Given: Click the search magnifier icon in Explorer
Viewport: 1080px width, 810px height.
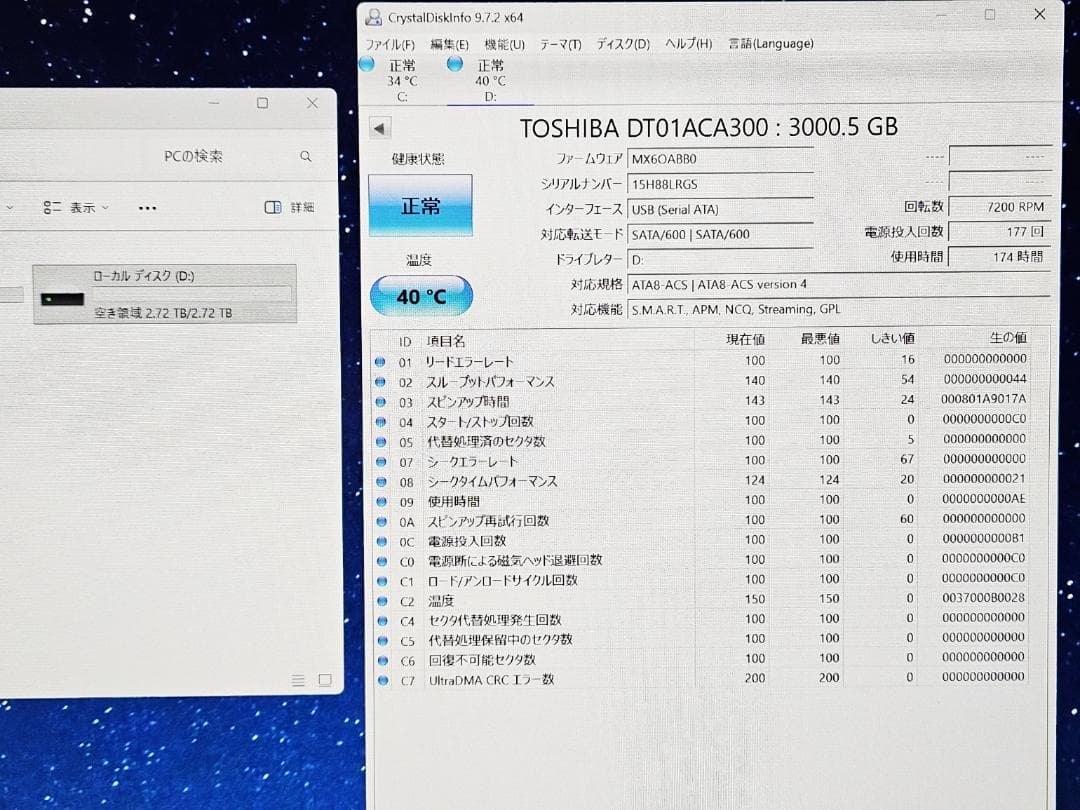Looking at the screenshot, I should (306, 156).
